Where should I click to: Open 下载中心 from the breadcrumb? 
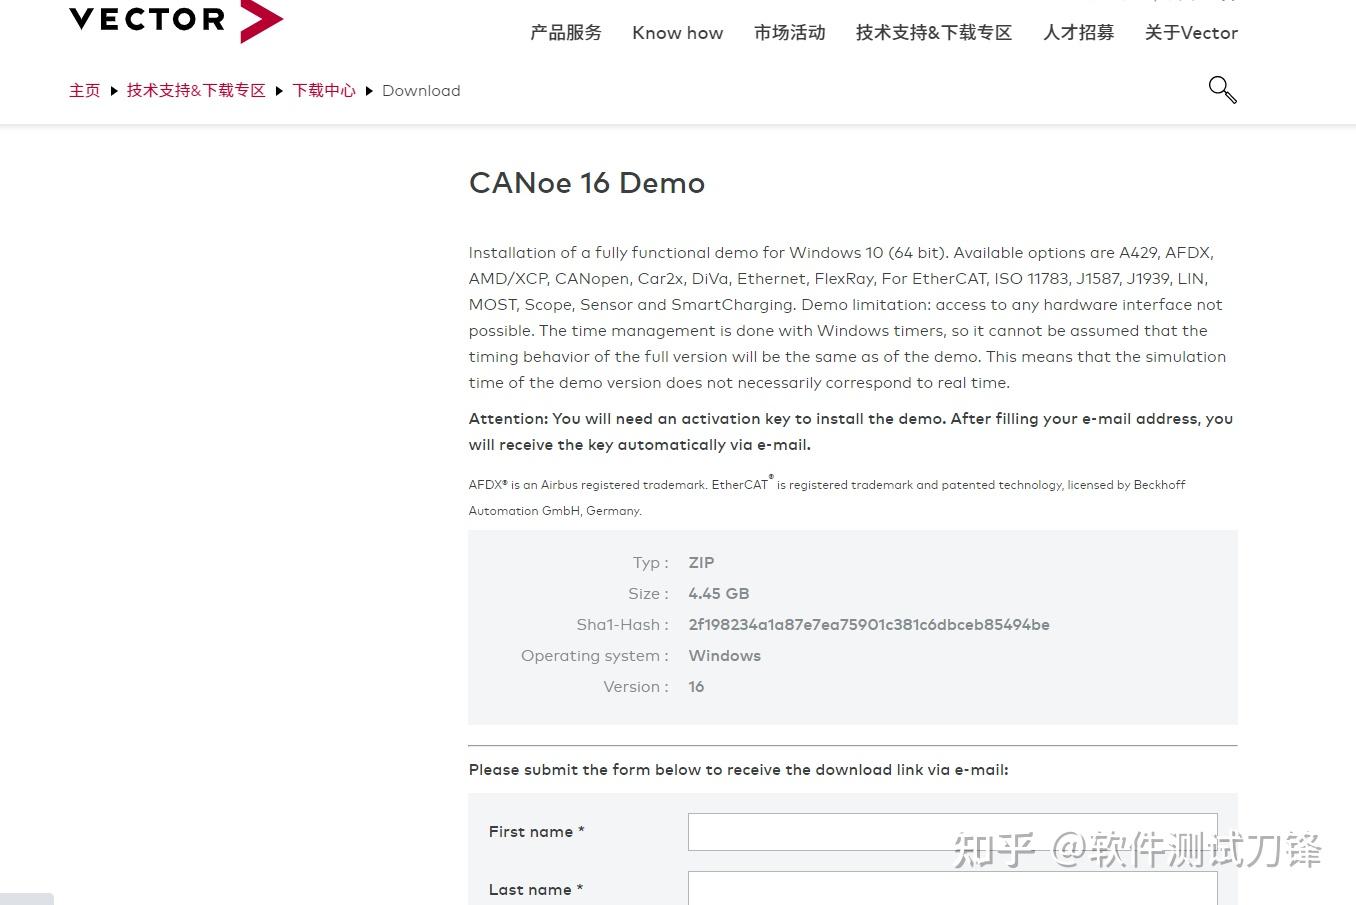[323, 90]
